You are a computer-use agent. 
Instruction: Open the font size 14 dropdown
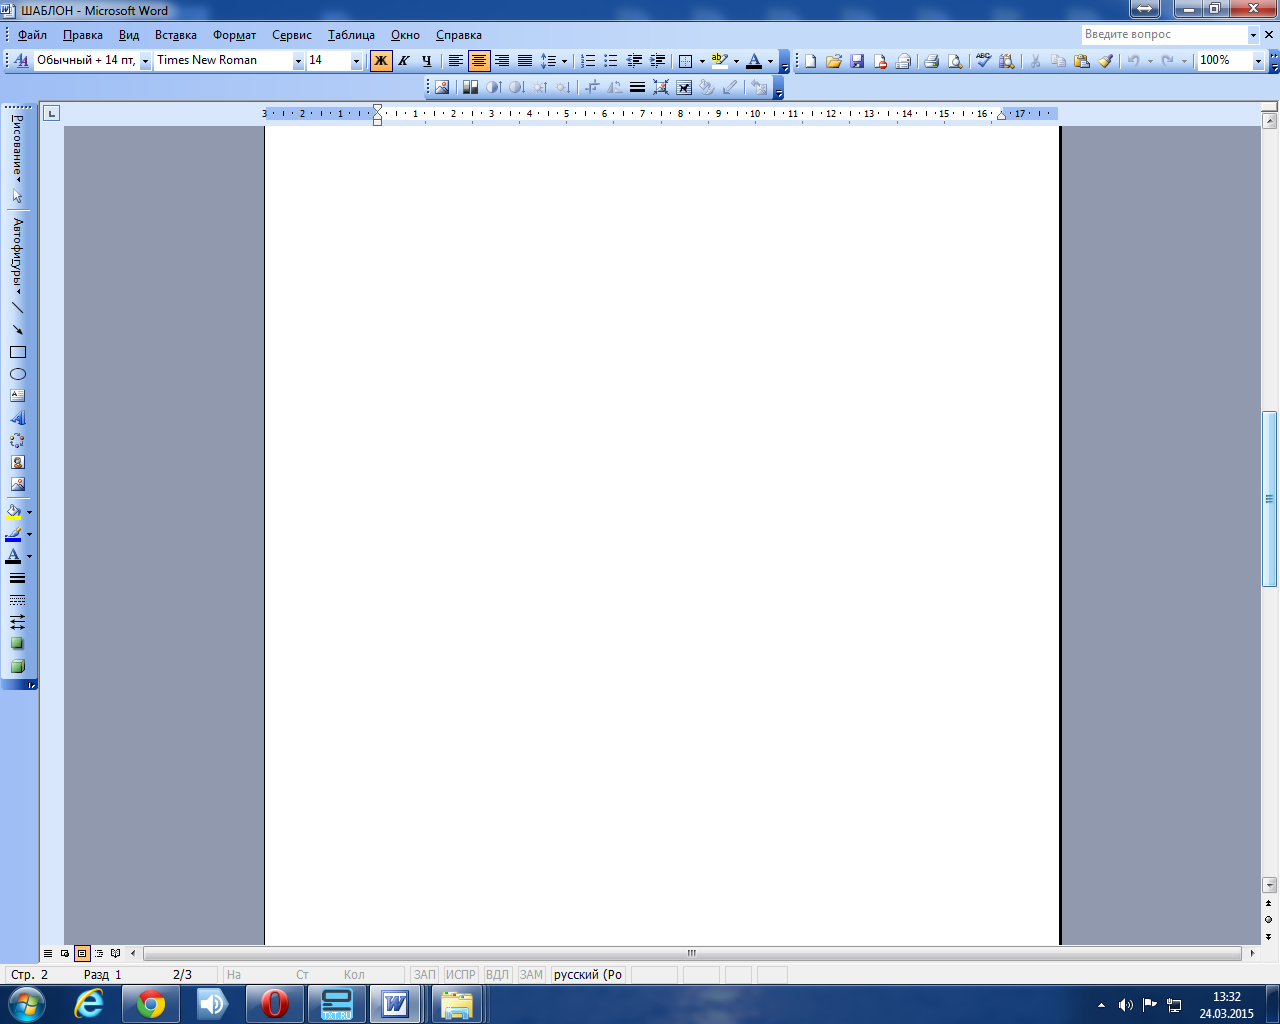(x=356, y=61)
